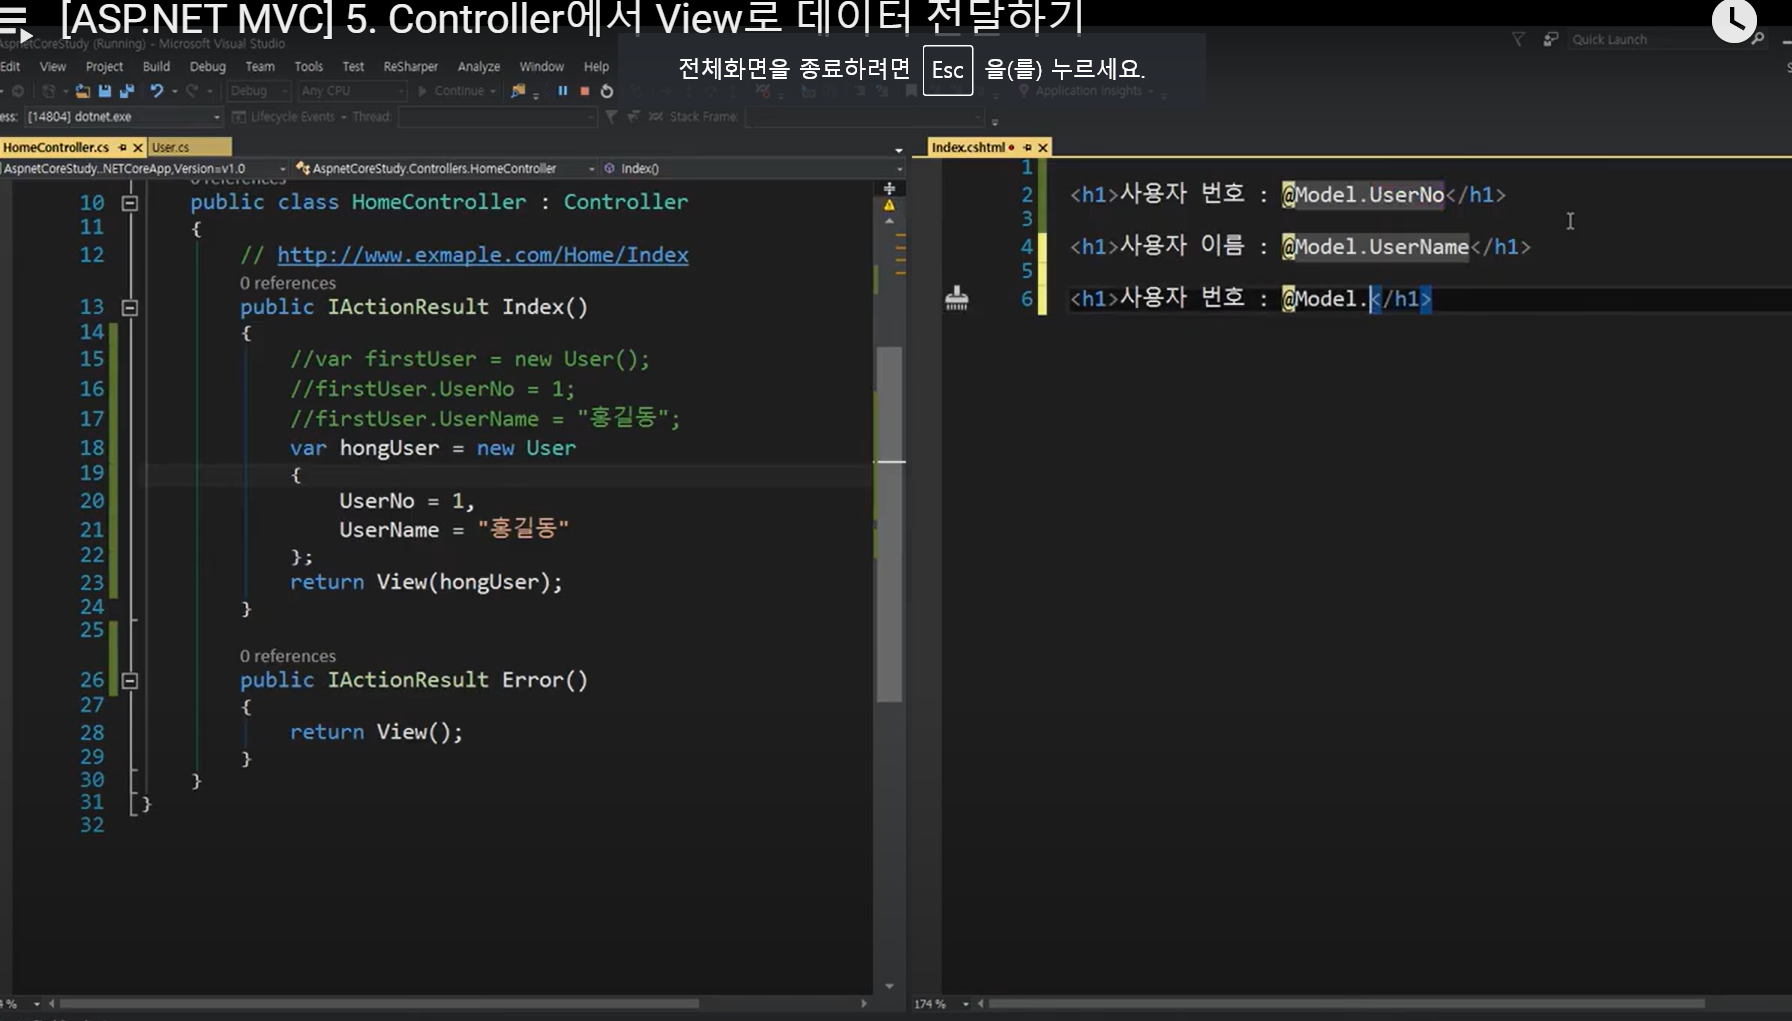Screen dimensions: 1792x1021
Task: Click the Quick Launch magnifier icon
Action: [x=1757, y=39]
